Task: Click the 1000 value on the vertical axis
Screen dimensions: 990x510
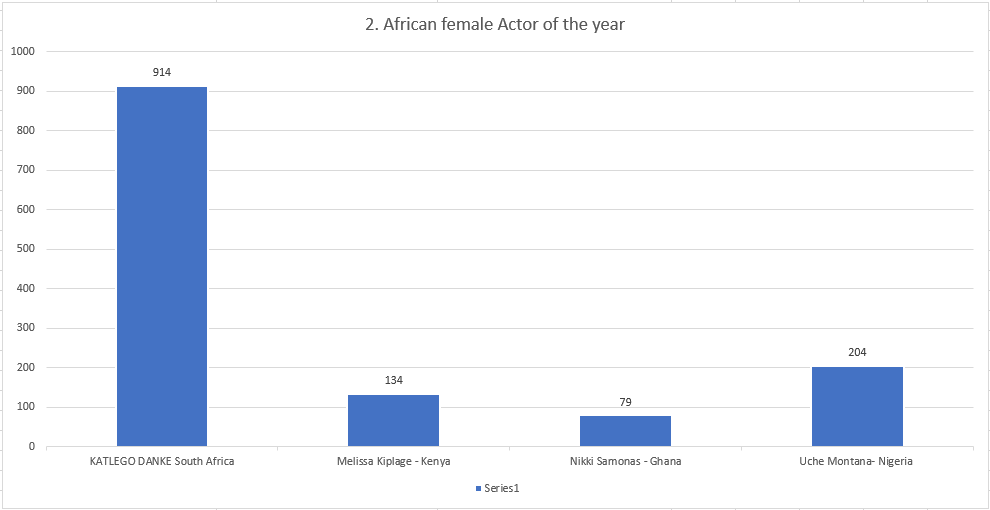Action: click(22, 51)
